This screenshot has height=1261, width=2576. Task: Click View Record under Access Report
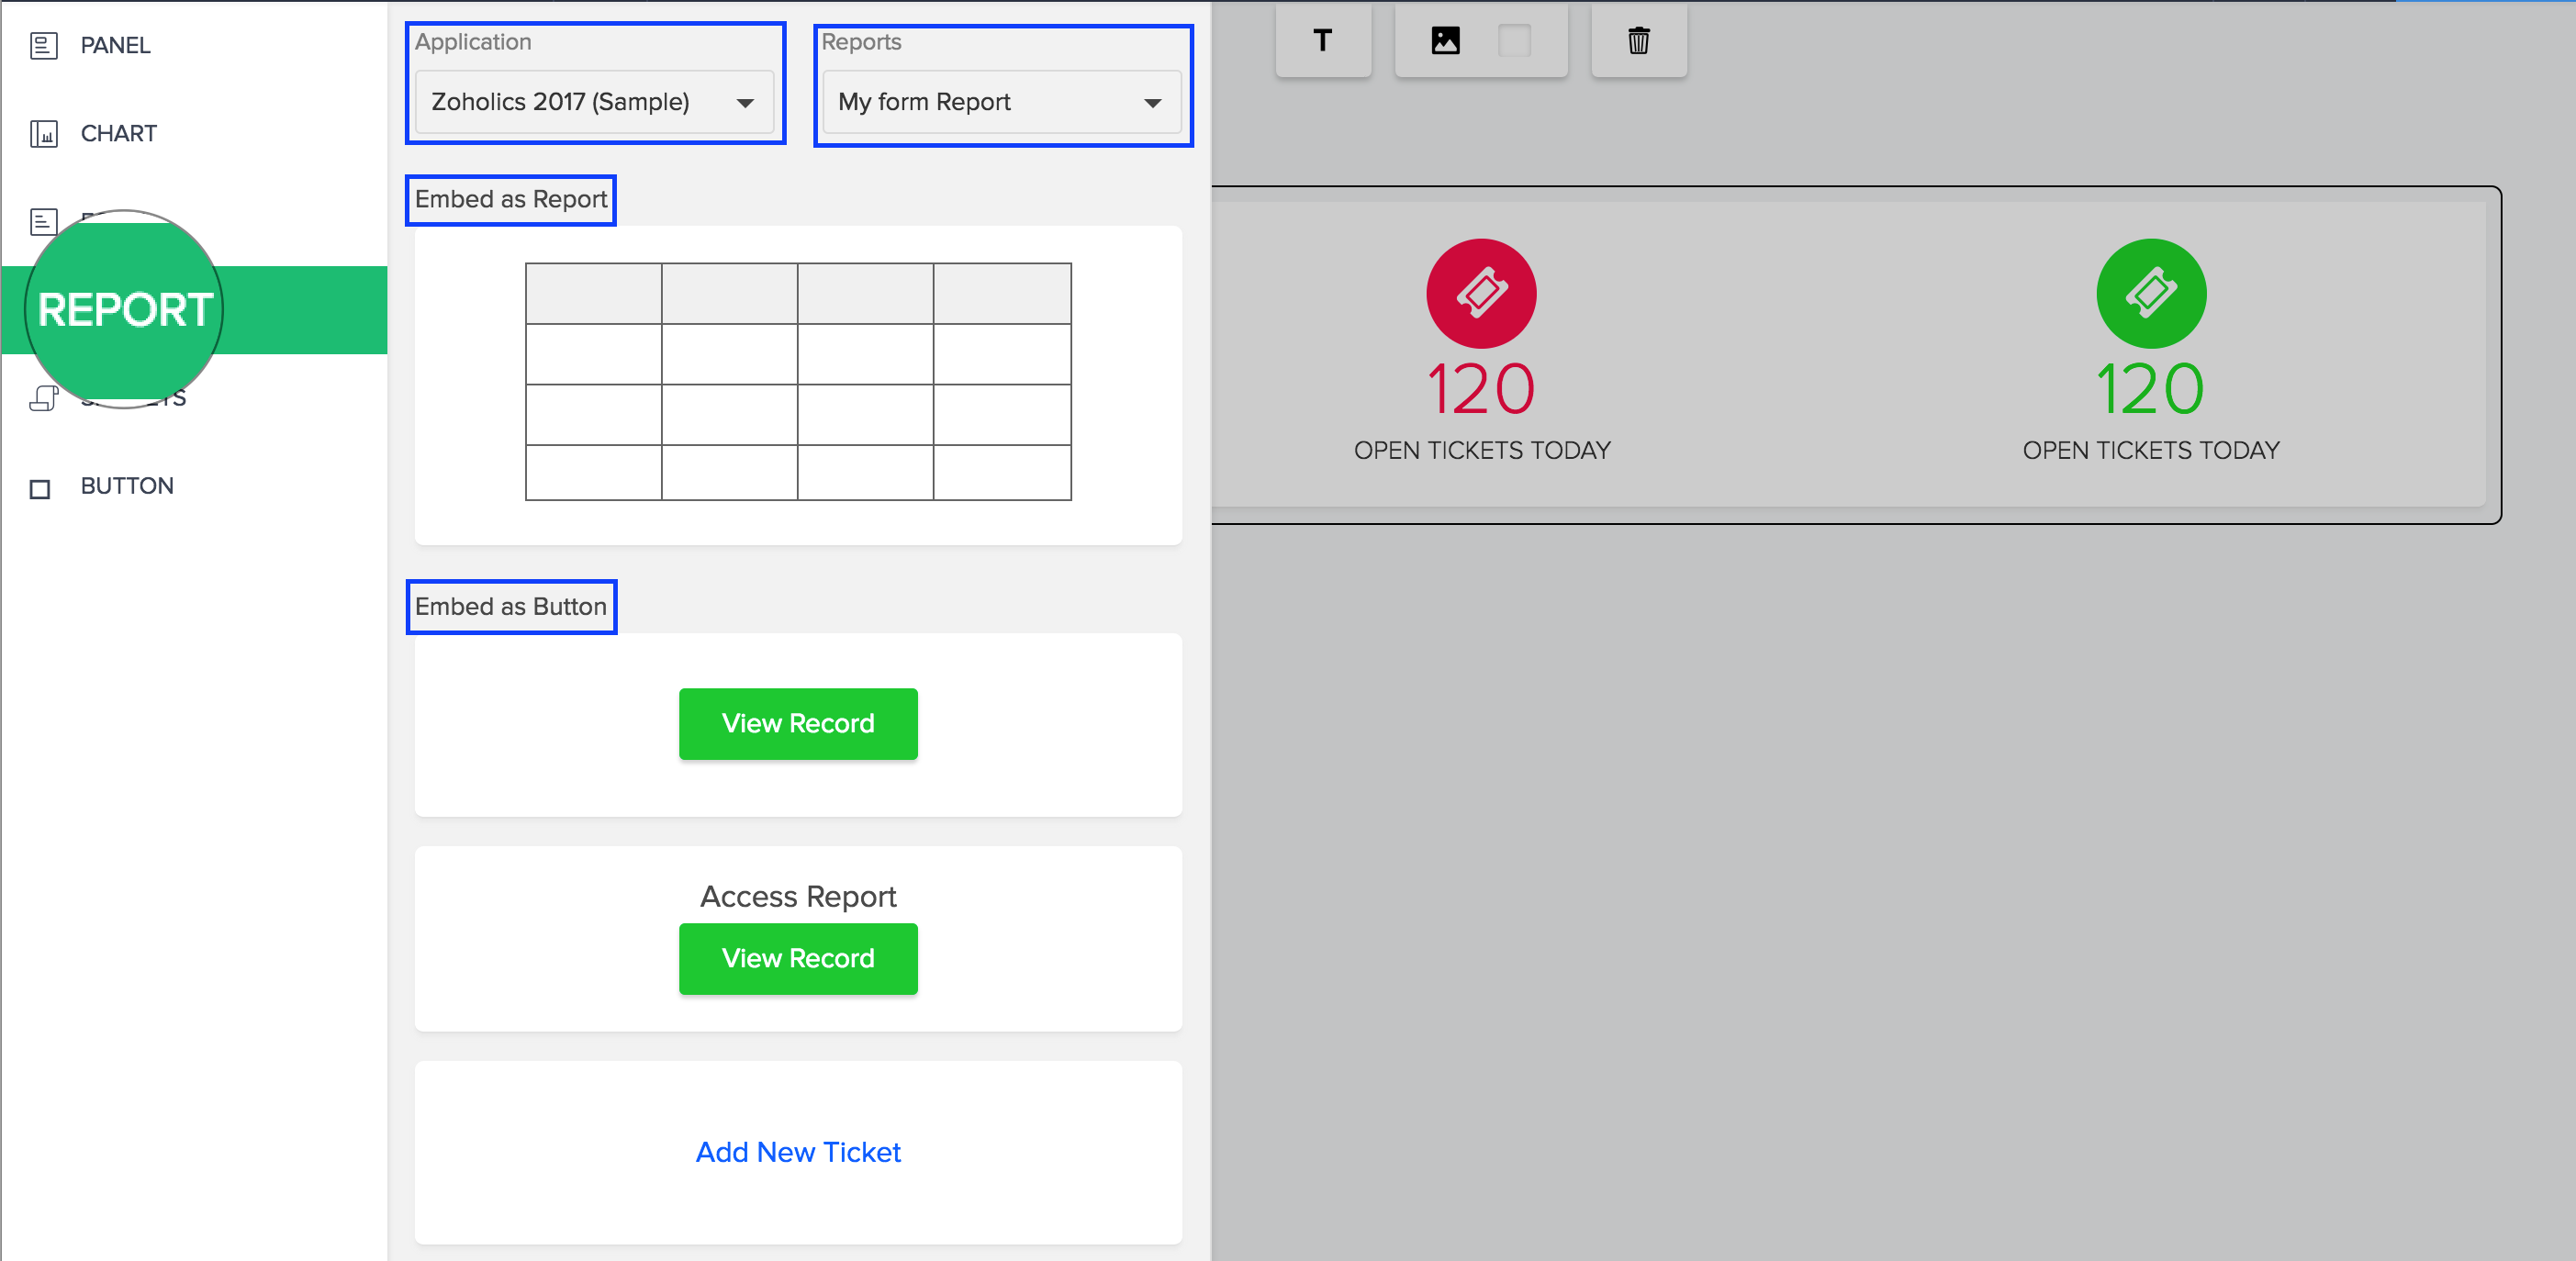click(797, 958)
